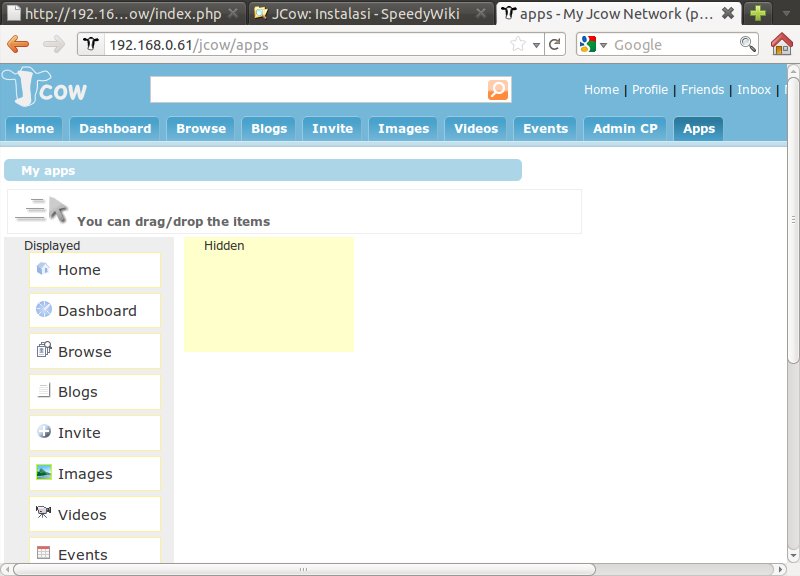800x576 pixels.
Task: Click the browser back arrow
Action: 18,44
